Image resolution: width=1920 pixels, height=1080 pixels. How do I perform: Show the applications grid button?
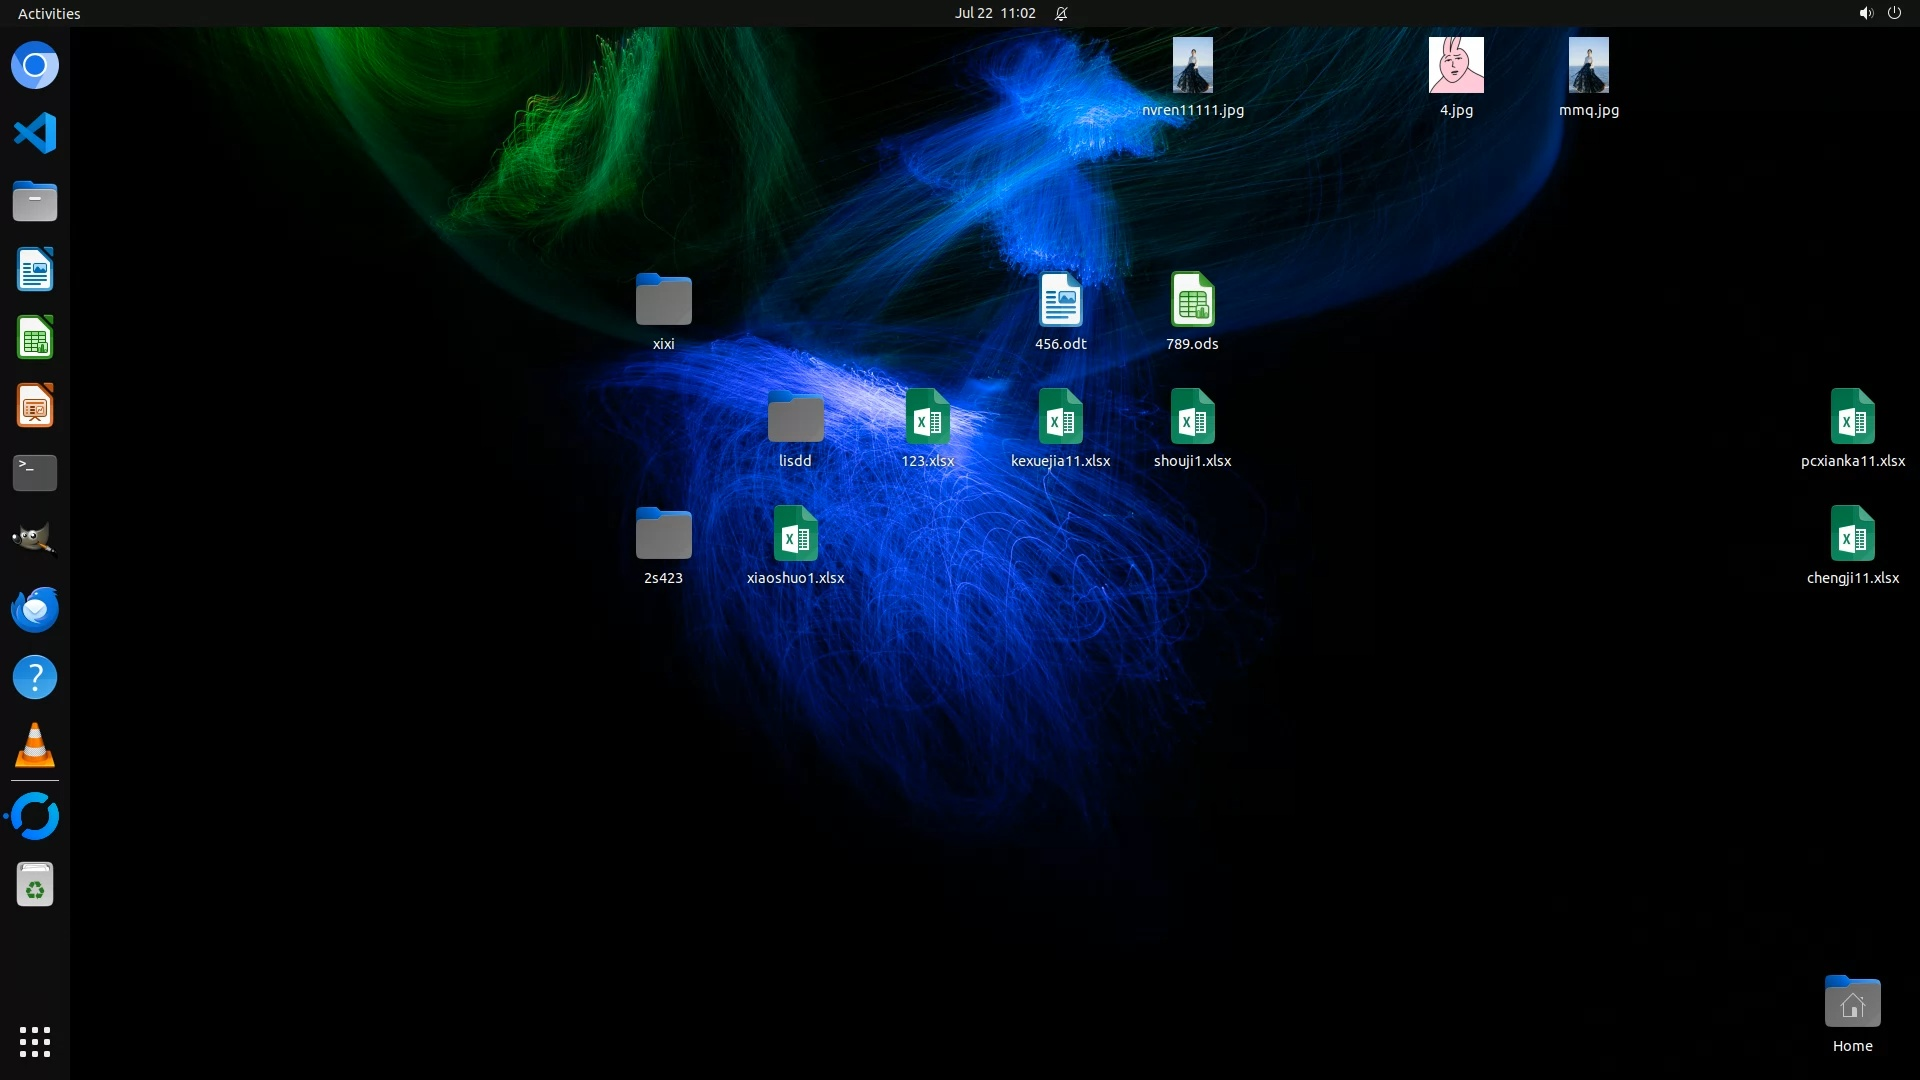coord(35,1042)
